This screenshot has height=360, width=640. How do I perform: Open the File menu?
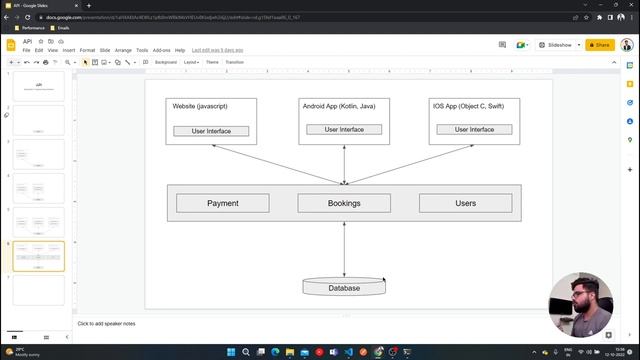click(27, 50)
